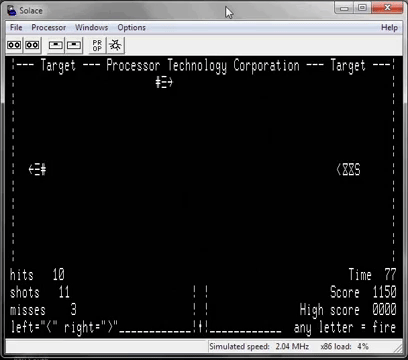Open the Help menu
408x360 pixels.
pos(389,27)
